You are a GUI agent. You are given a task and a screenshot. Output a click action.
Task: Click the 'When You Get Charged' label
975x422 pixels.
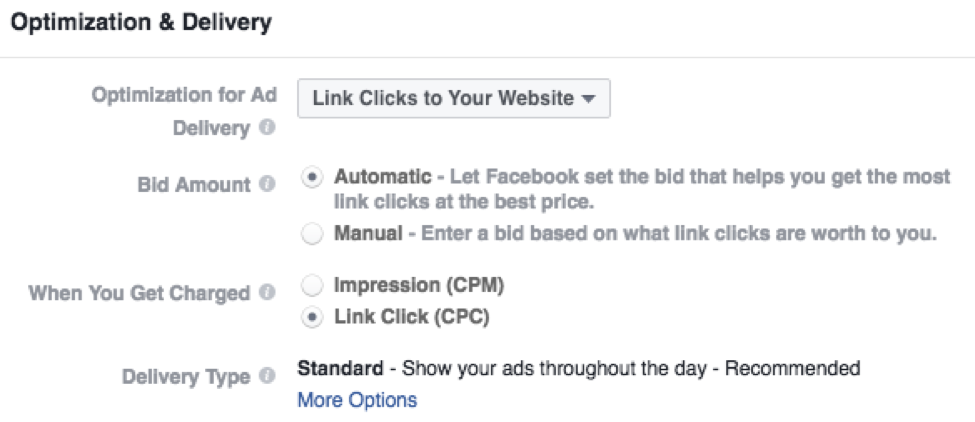pos(139,293)
